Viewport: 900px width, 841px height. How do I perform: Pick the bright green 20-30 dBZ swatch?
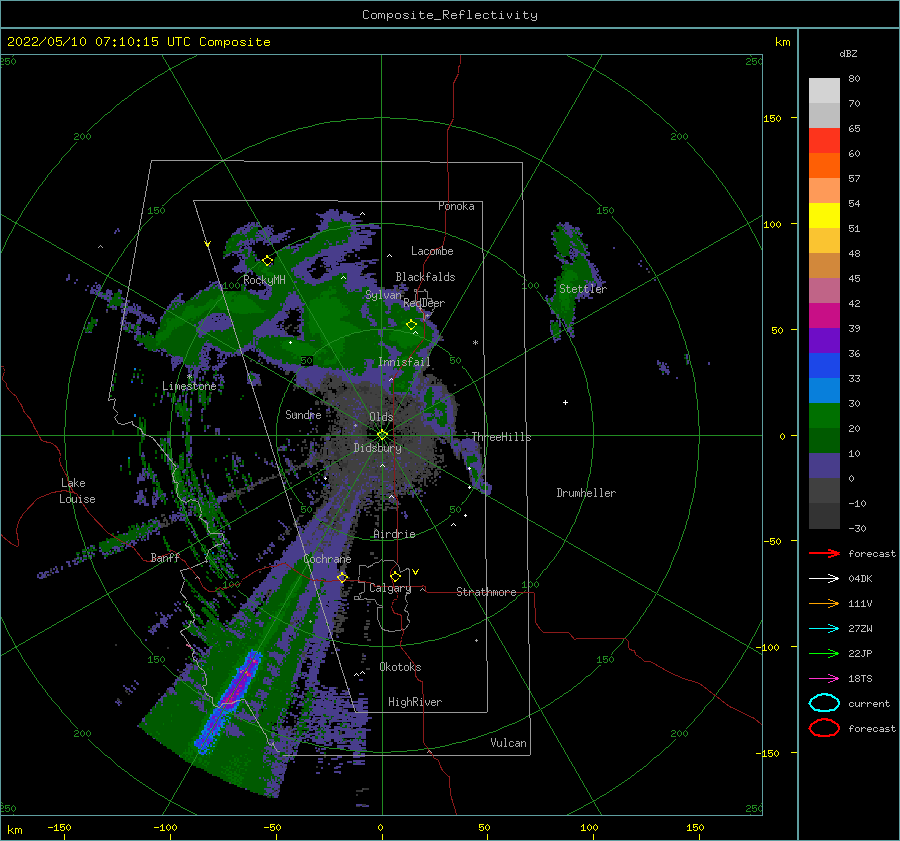[x=824, y=415]
